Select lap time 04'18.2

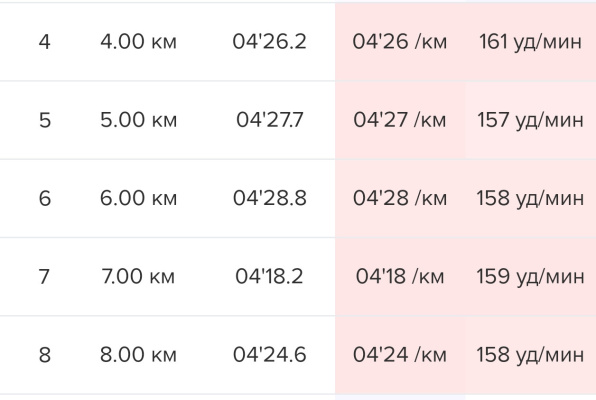tap(269, 277)
